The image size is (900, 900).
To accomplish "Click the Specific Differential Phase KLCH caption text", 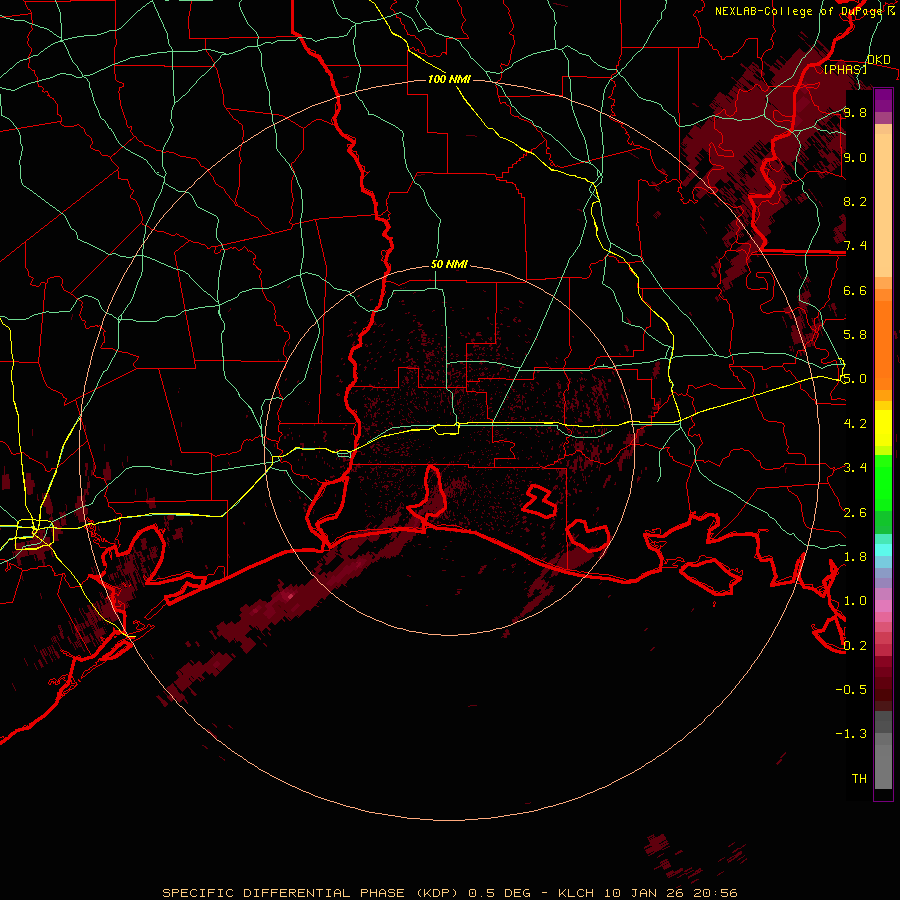I will pos(449,893).
